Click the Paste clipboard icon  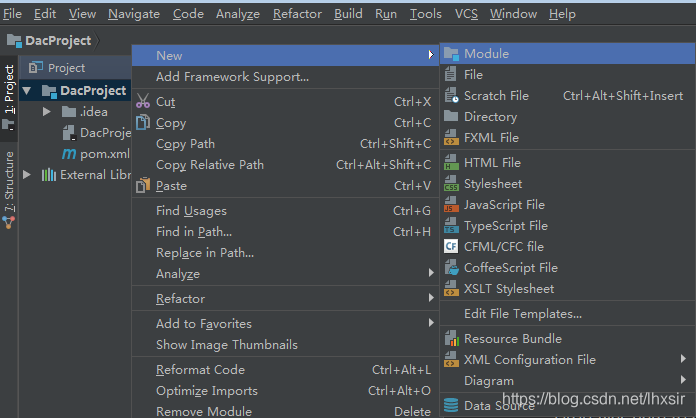[x=143, y=185]
